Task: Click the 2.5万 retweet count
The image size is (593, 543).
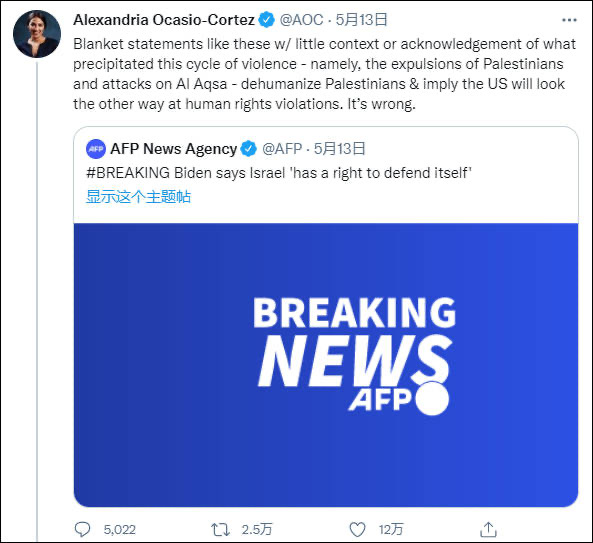Action: (257, 530)
